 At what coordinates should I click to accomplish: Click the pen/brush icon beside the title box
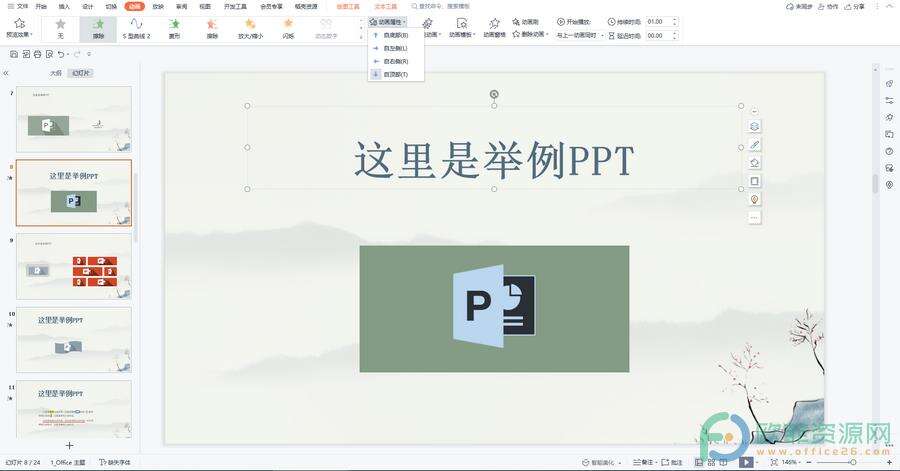(x=754, y=145)
